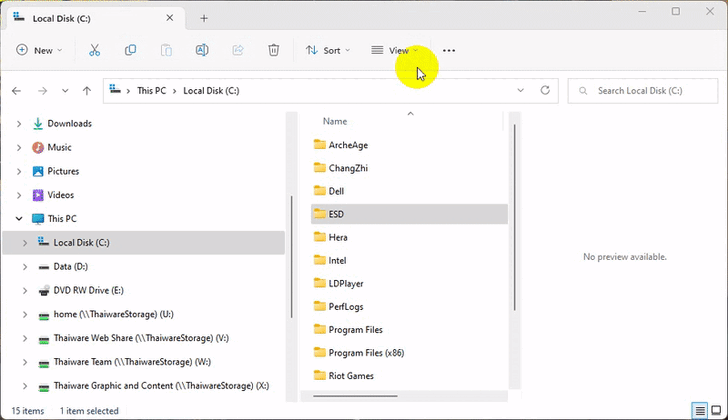
Task: Close the Local Disk (C:) tab
Action: click(169, 18)
